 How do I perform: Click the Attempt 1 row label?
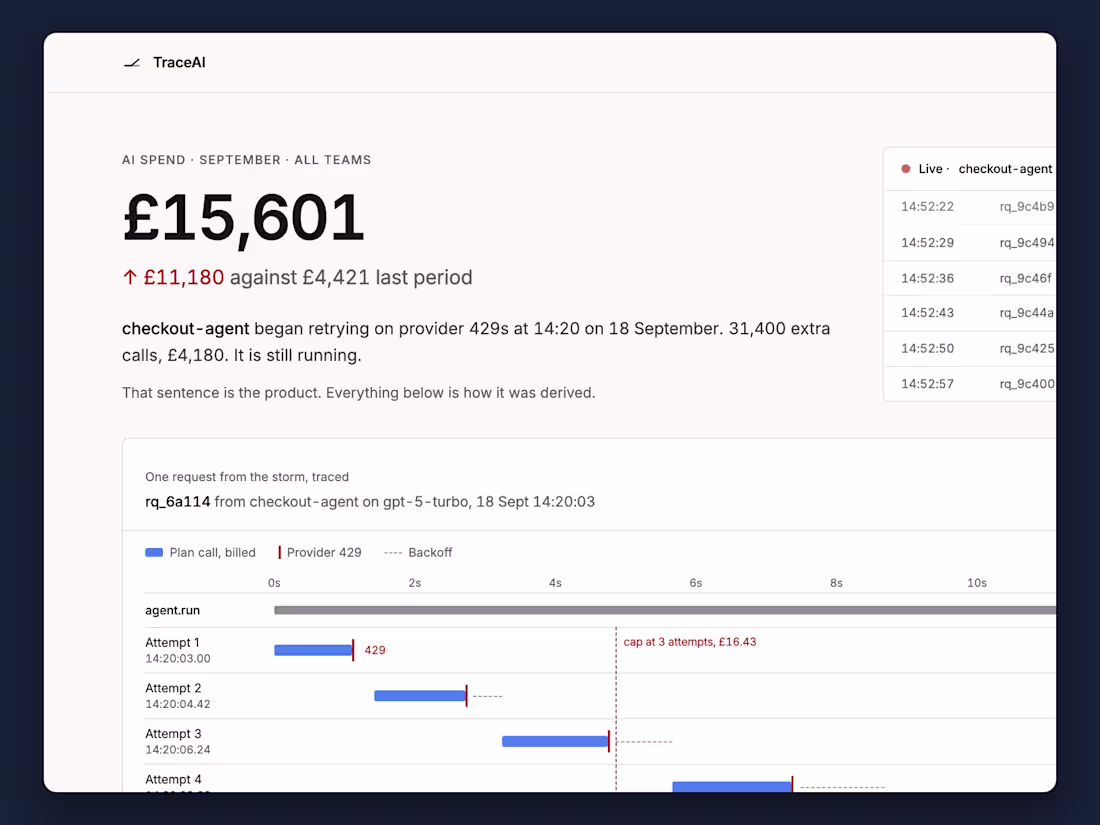tap(172, 643)
